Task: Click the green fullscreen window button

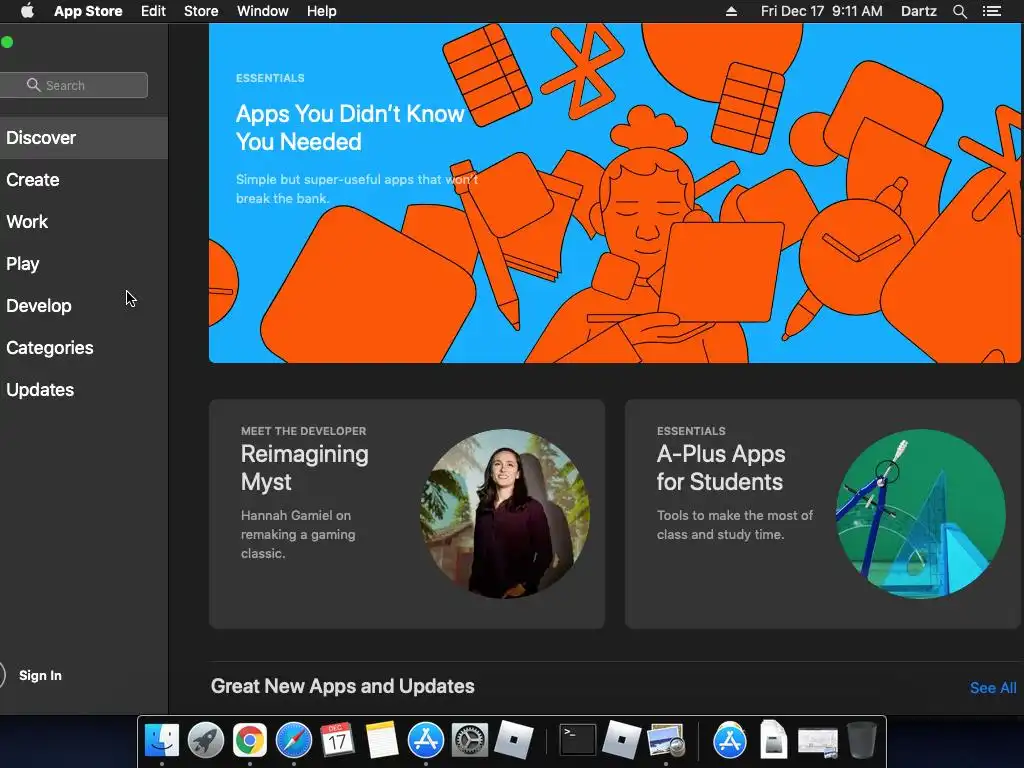Action: [7, 42]
